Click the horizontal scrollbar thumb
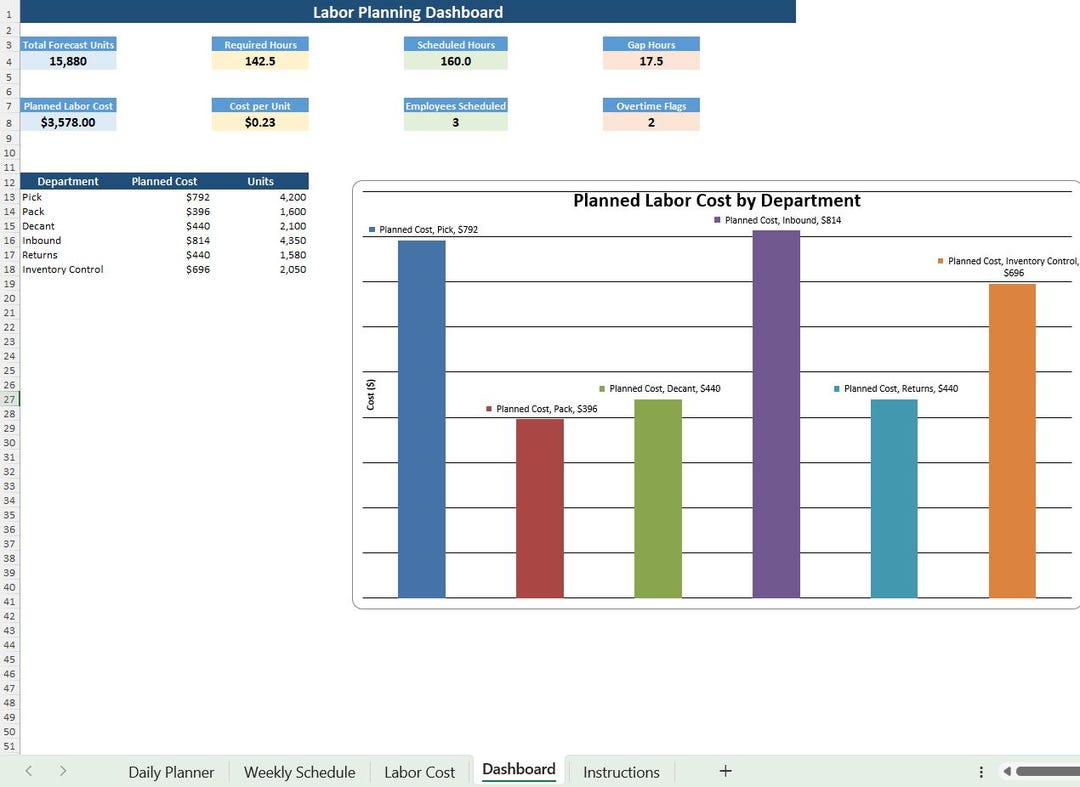The image size is (1080, 787). pos(1048,772)
